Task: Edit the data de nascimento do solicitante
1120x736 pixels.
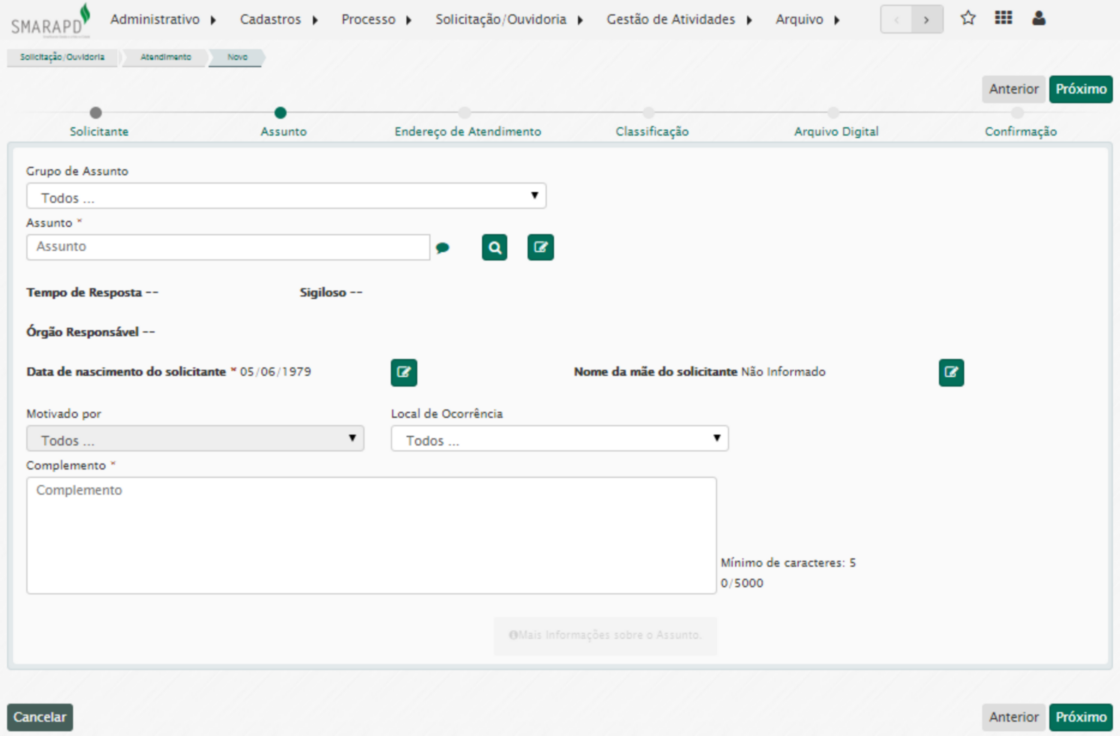Action: coord(404,373)
